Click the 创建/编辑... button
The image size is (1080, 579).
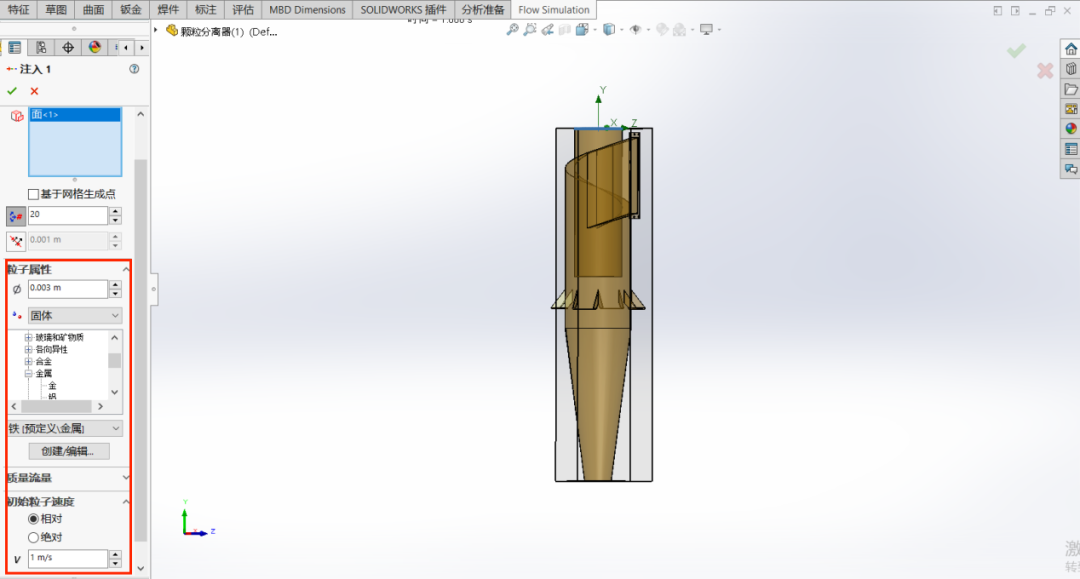[x=69, y=452]
